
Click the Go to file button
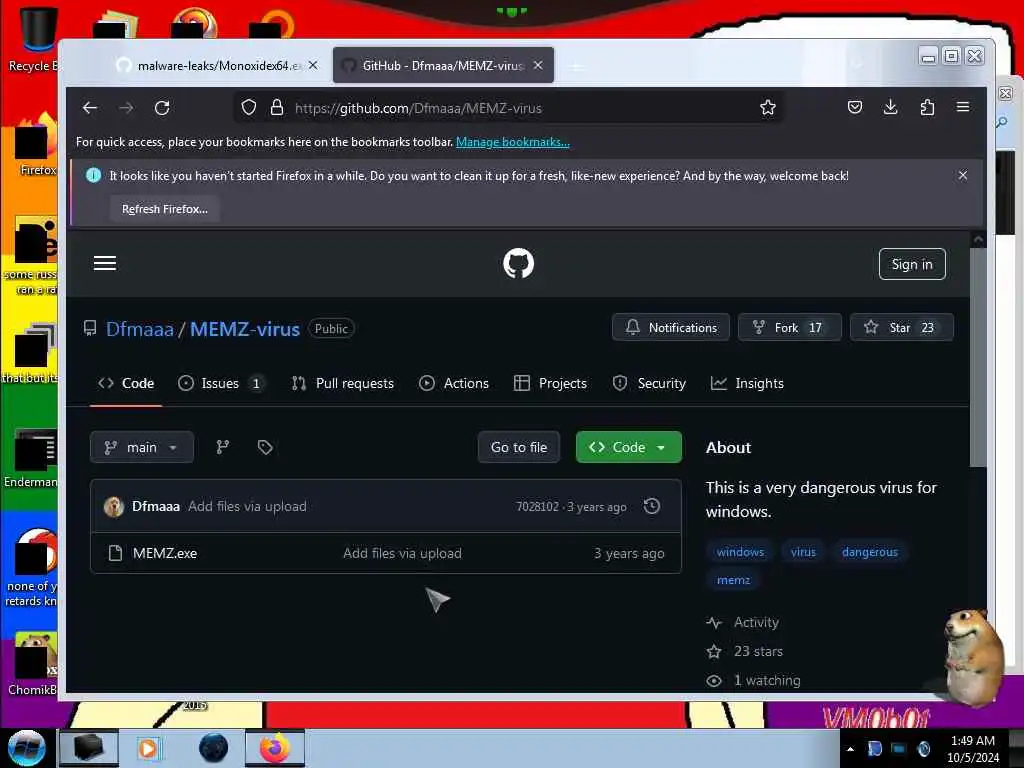[x=519, y=447]
